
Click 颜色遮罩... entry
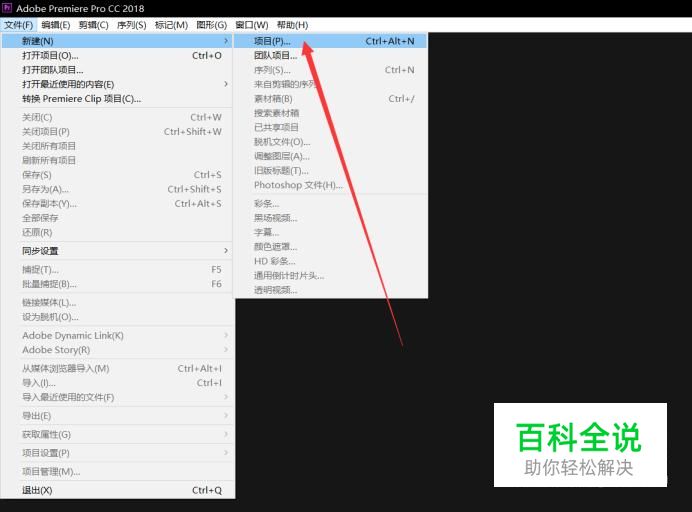click(x=331, y=247)
